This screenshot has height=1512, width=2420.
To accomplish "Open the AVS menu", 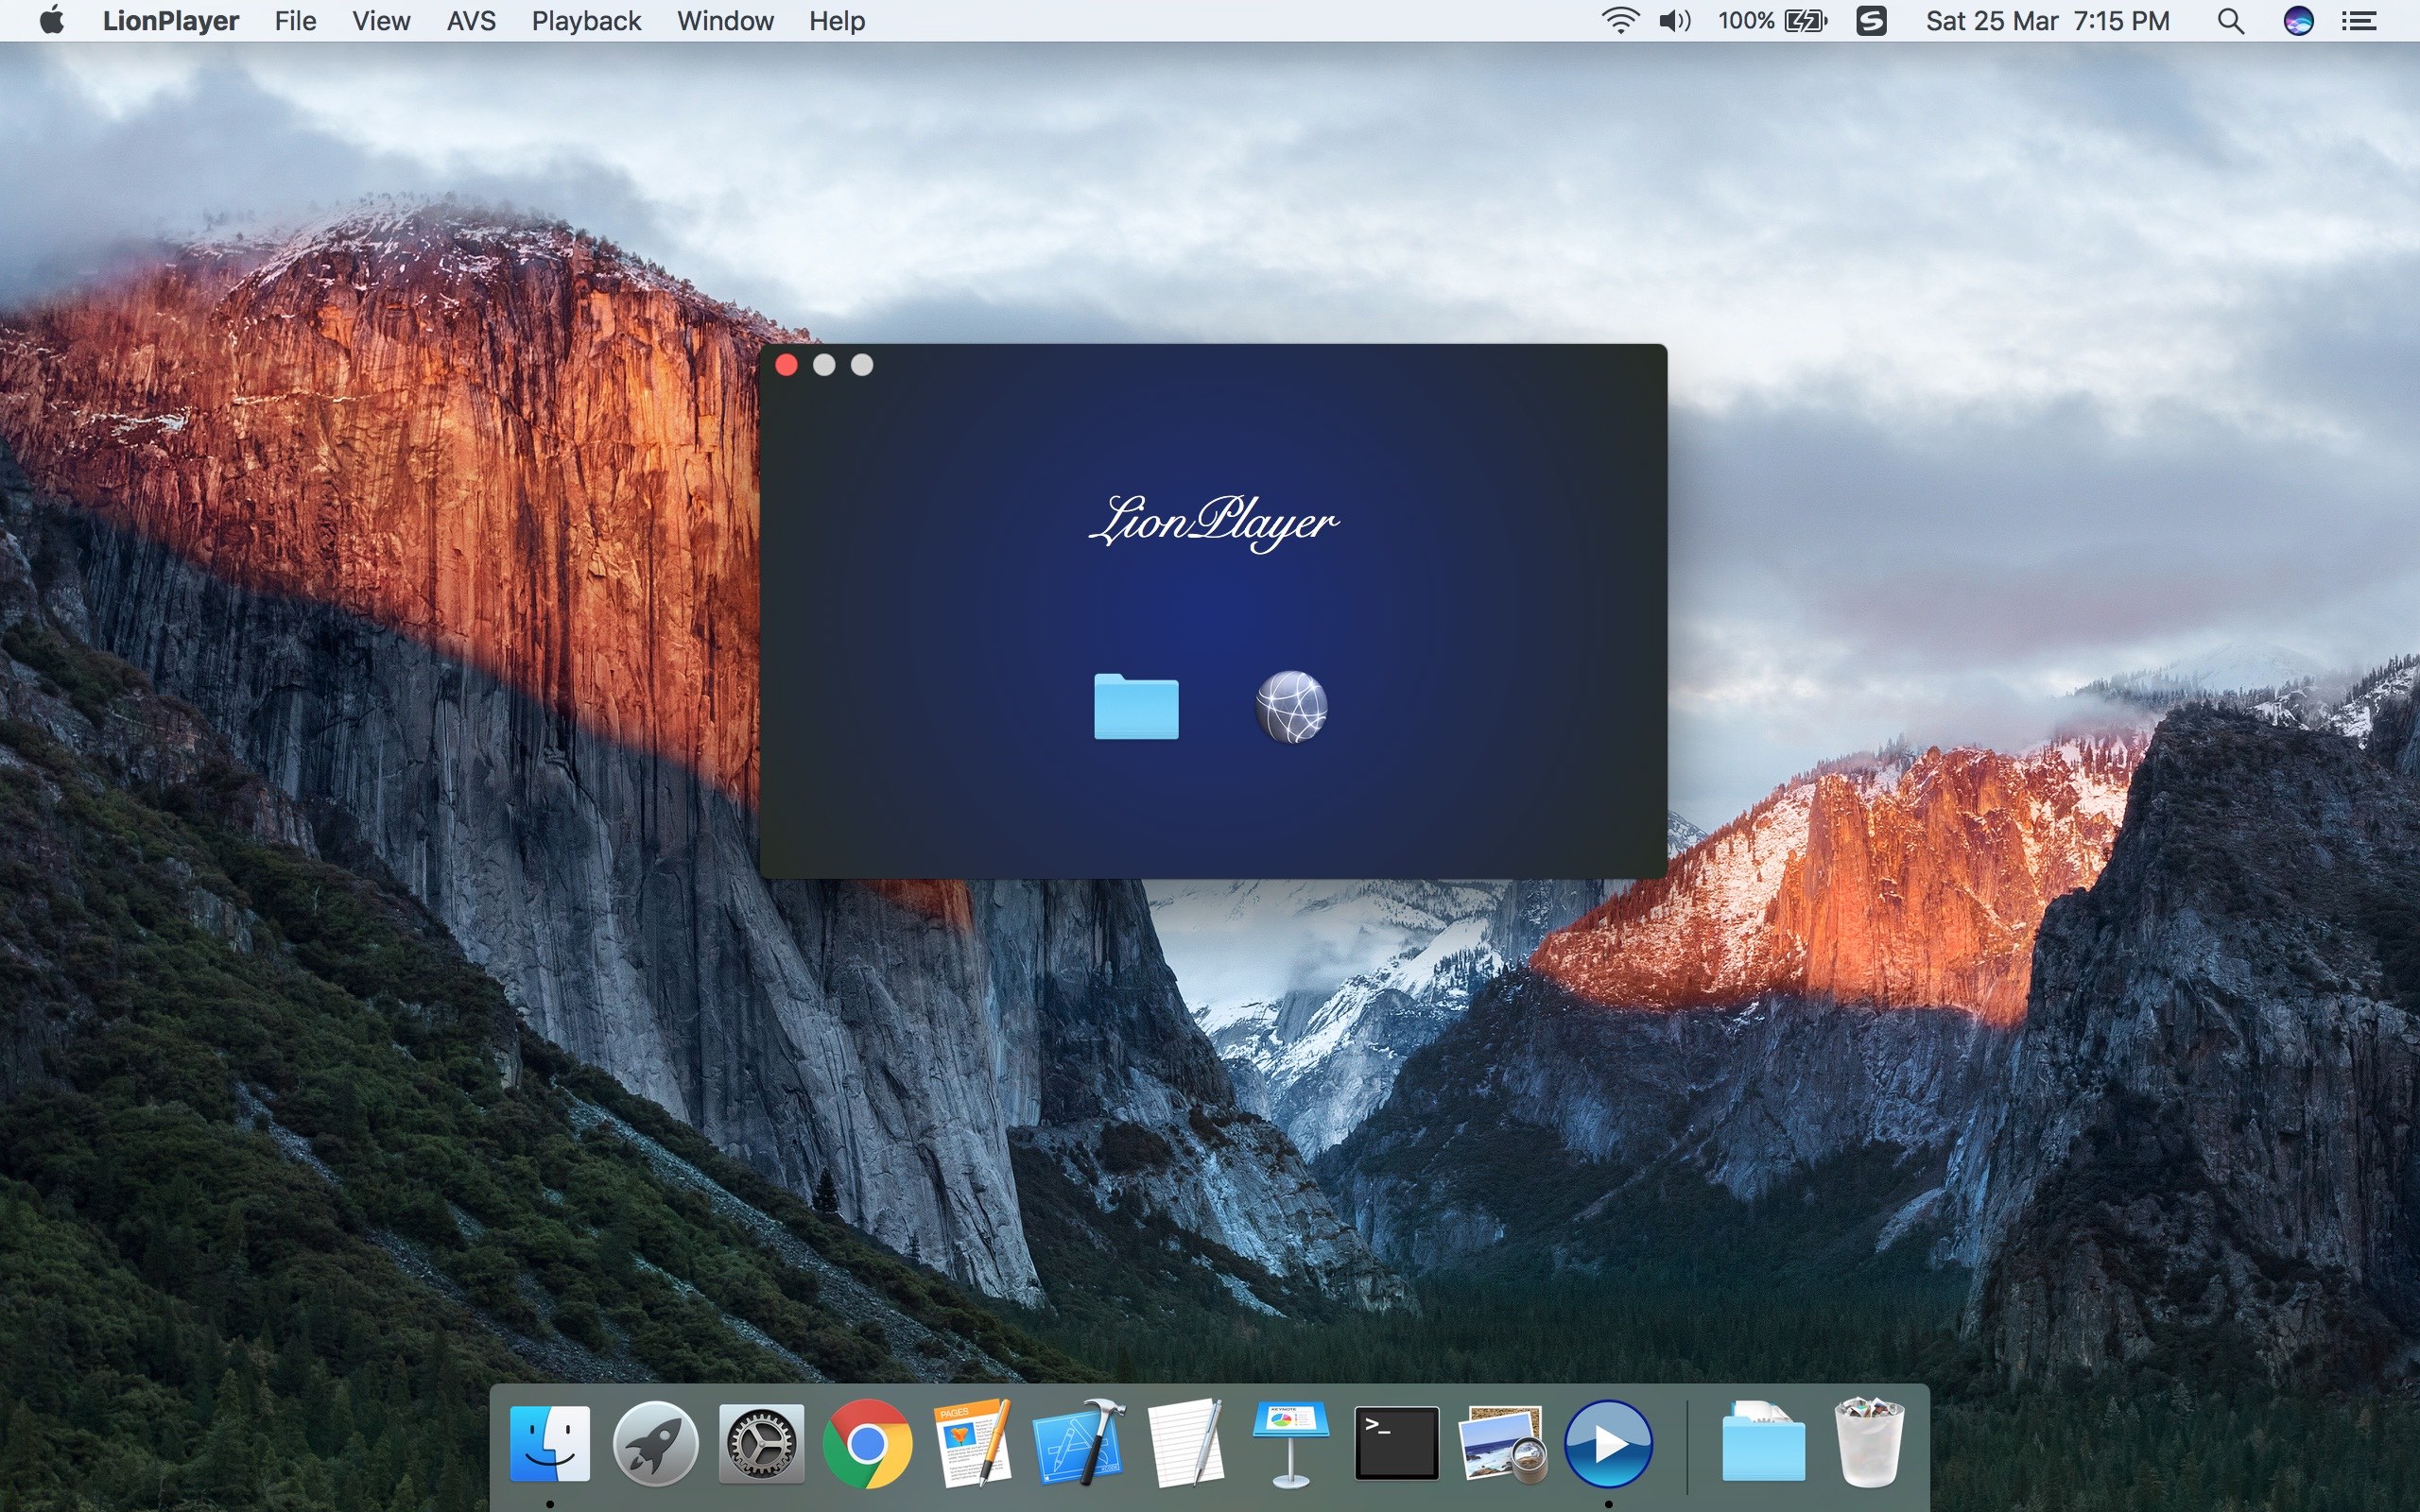I will pos(470,20).
